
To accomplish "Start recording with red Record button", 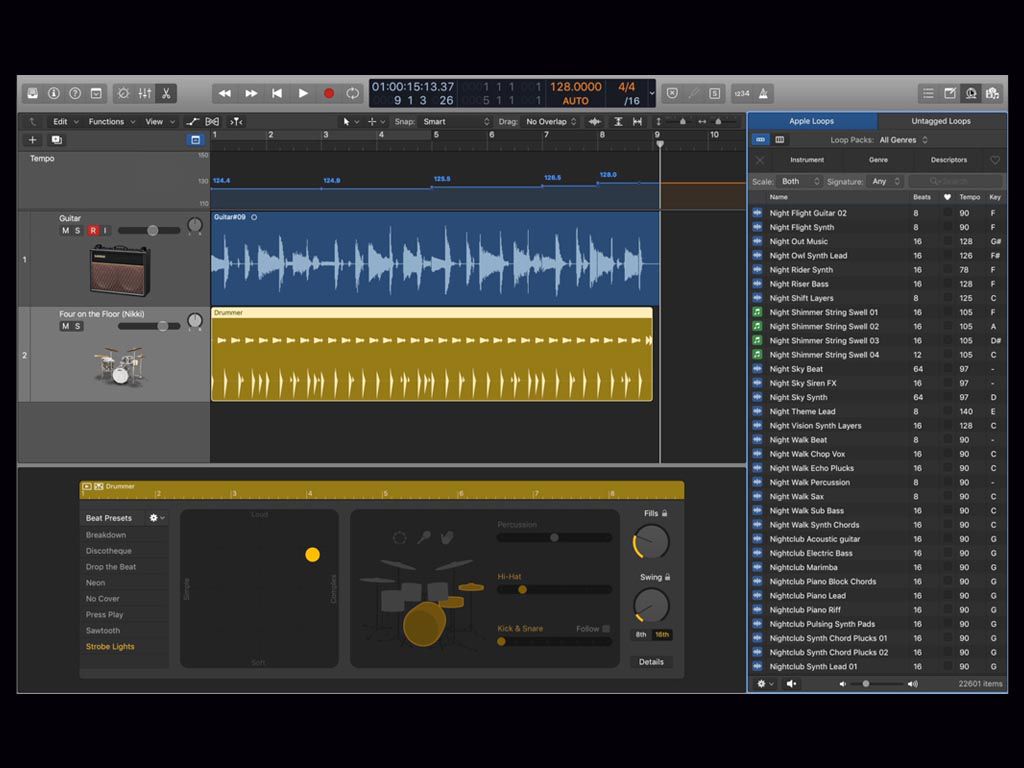I will click(329, 93).
